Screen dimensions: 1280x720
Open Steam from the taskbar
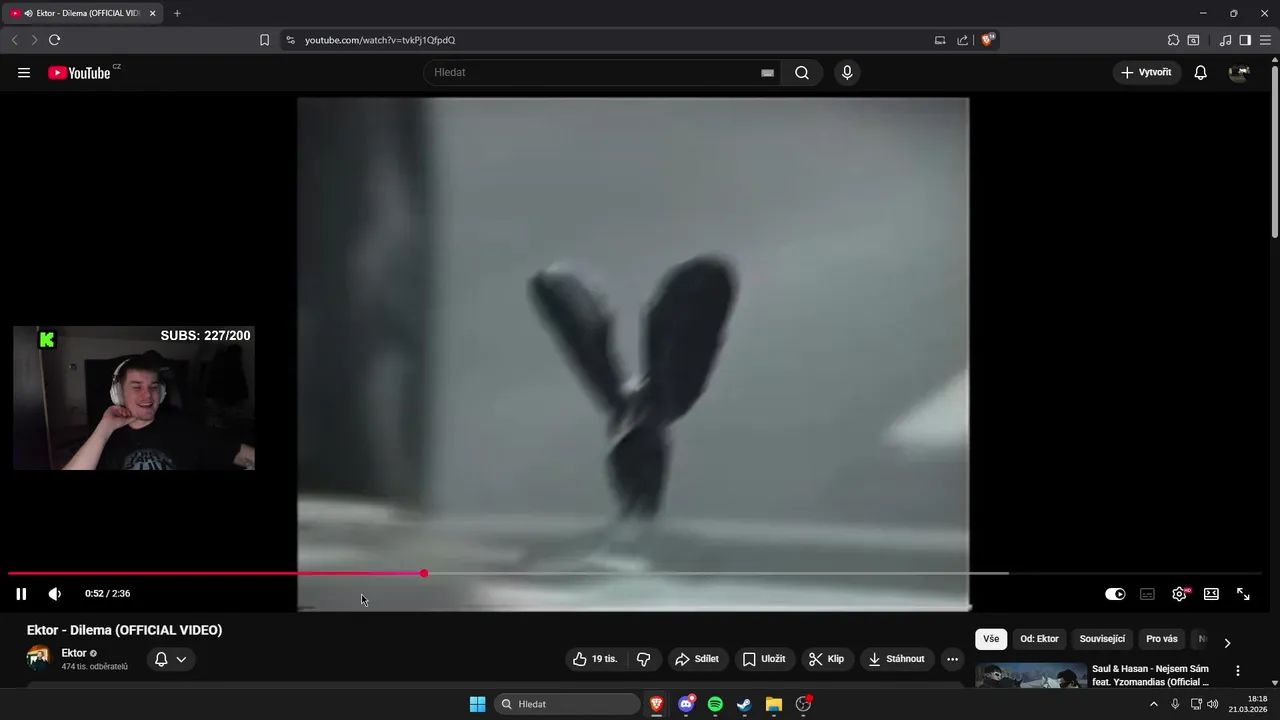click(x=744, y=704)
